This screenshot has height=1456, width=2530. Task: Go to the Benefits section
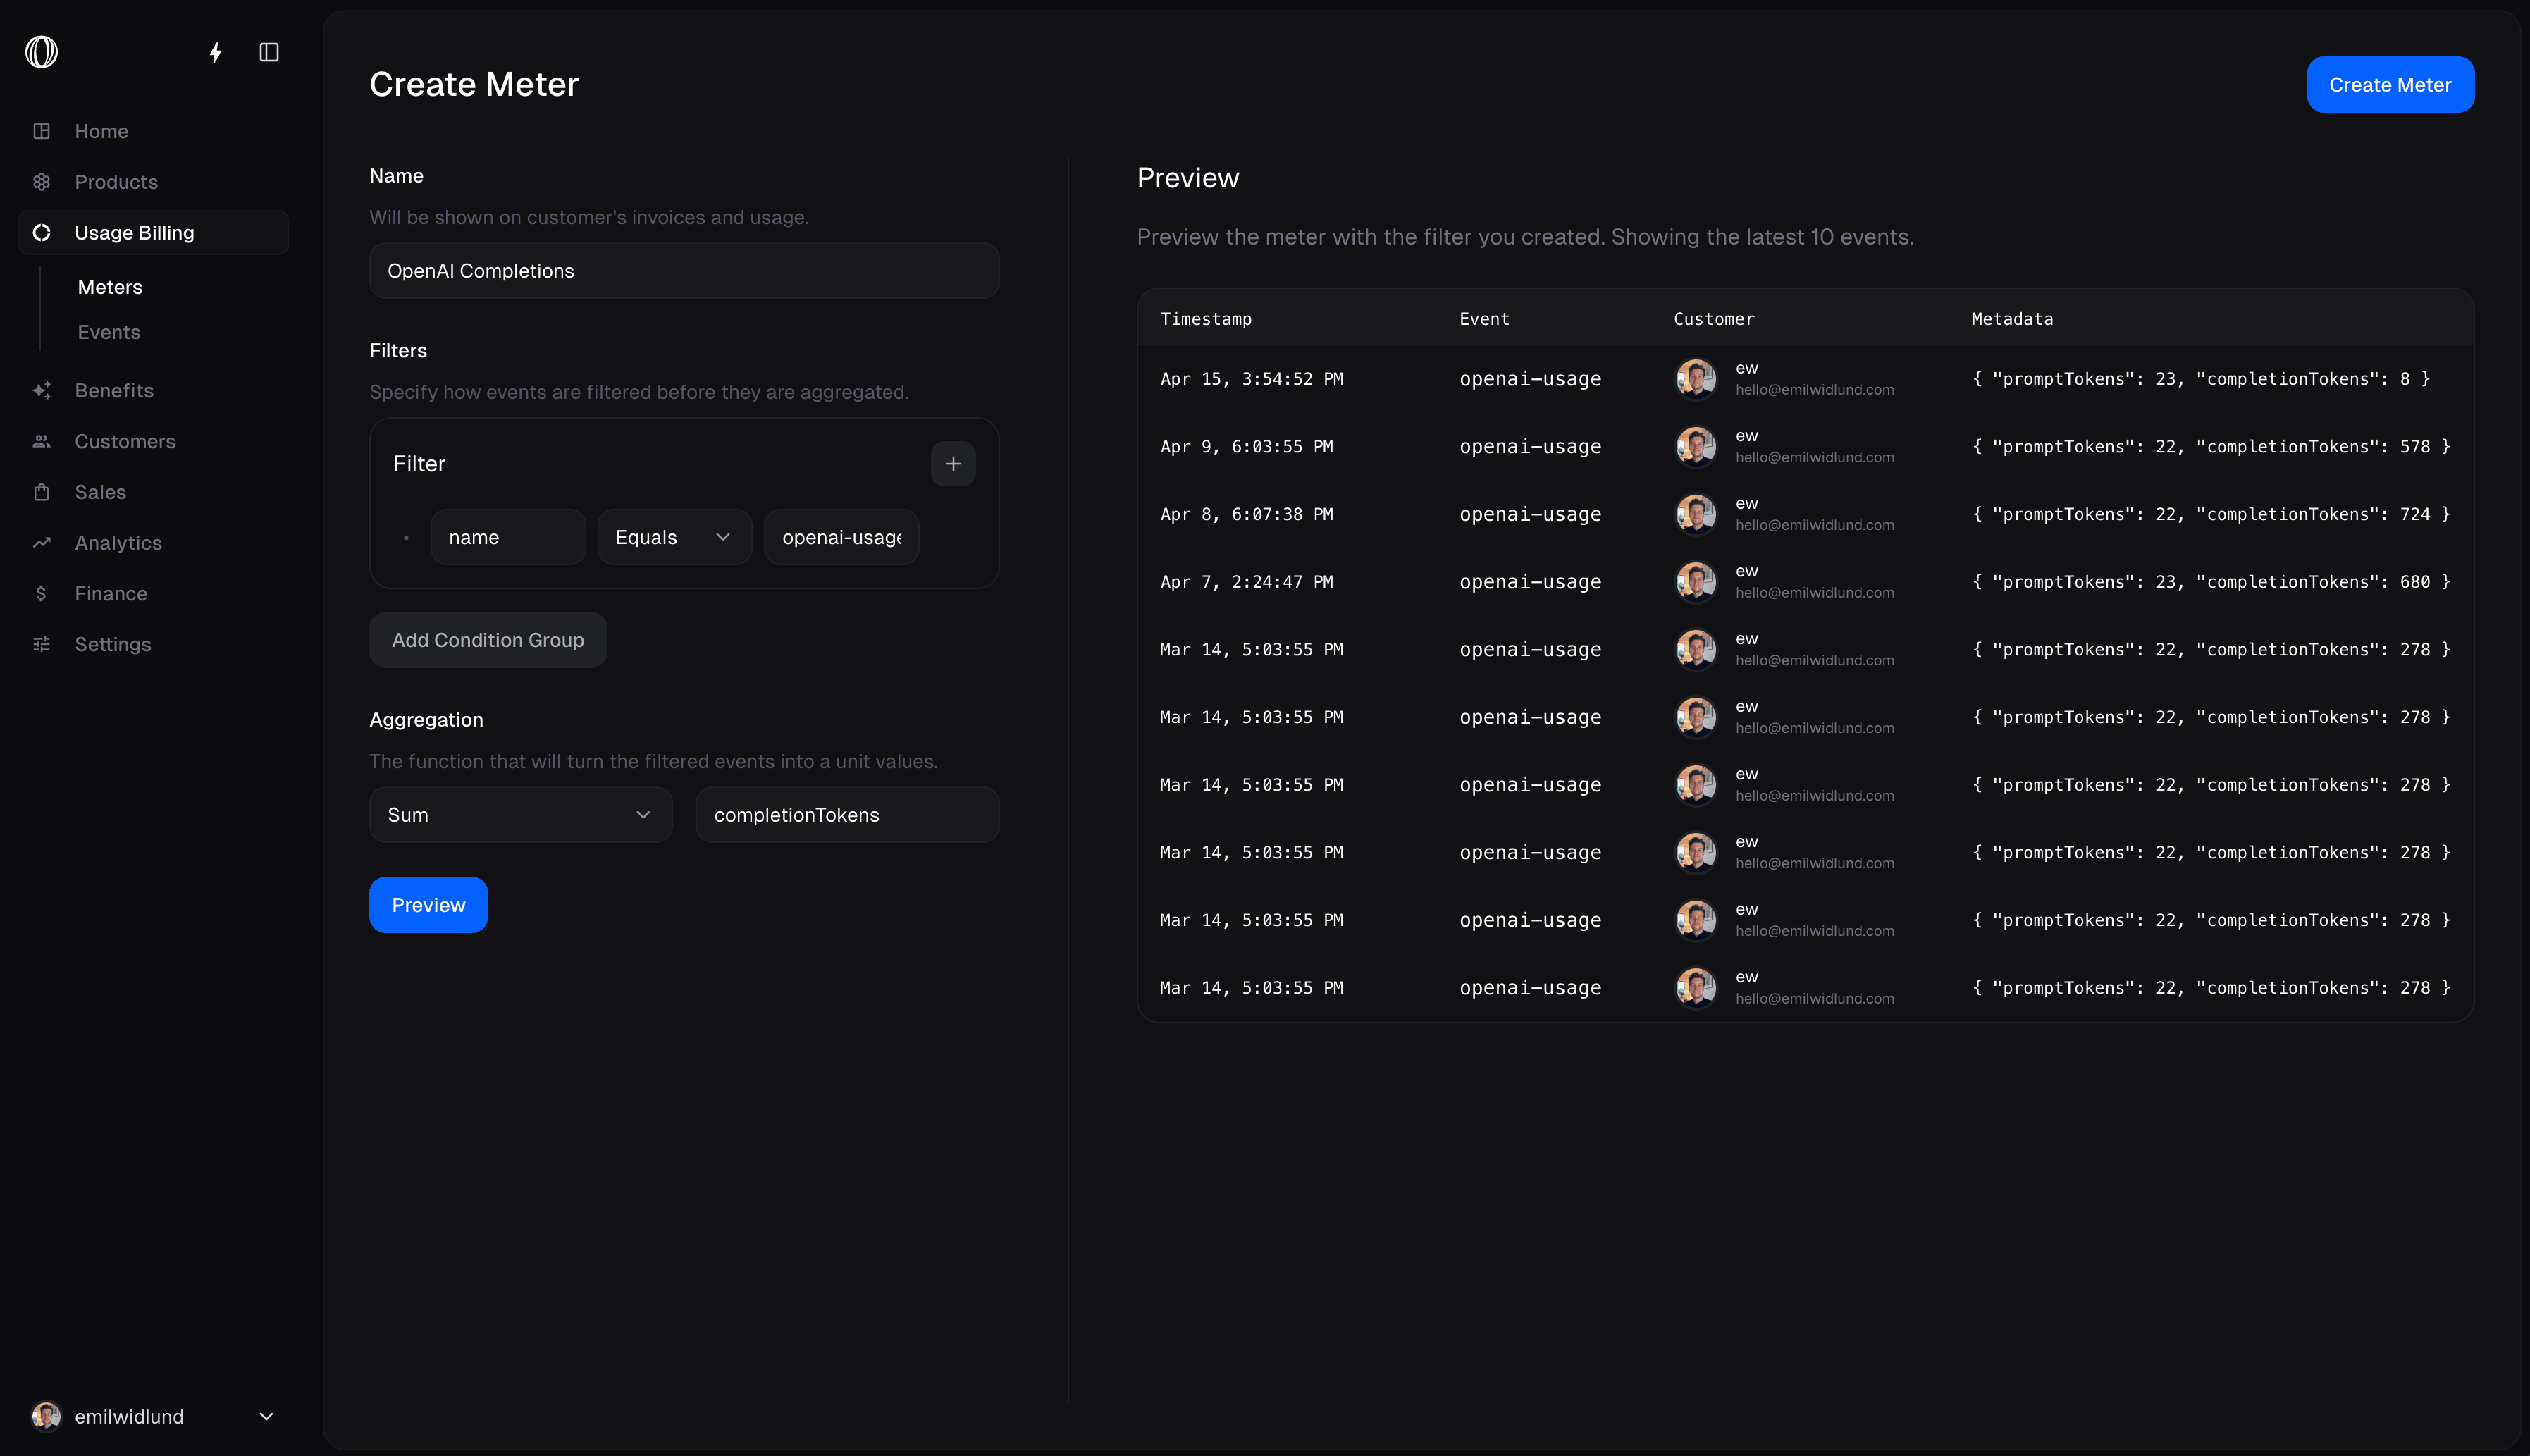pyautogui.click(x=114, y=391)
